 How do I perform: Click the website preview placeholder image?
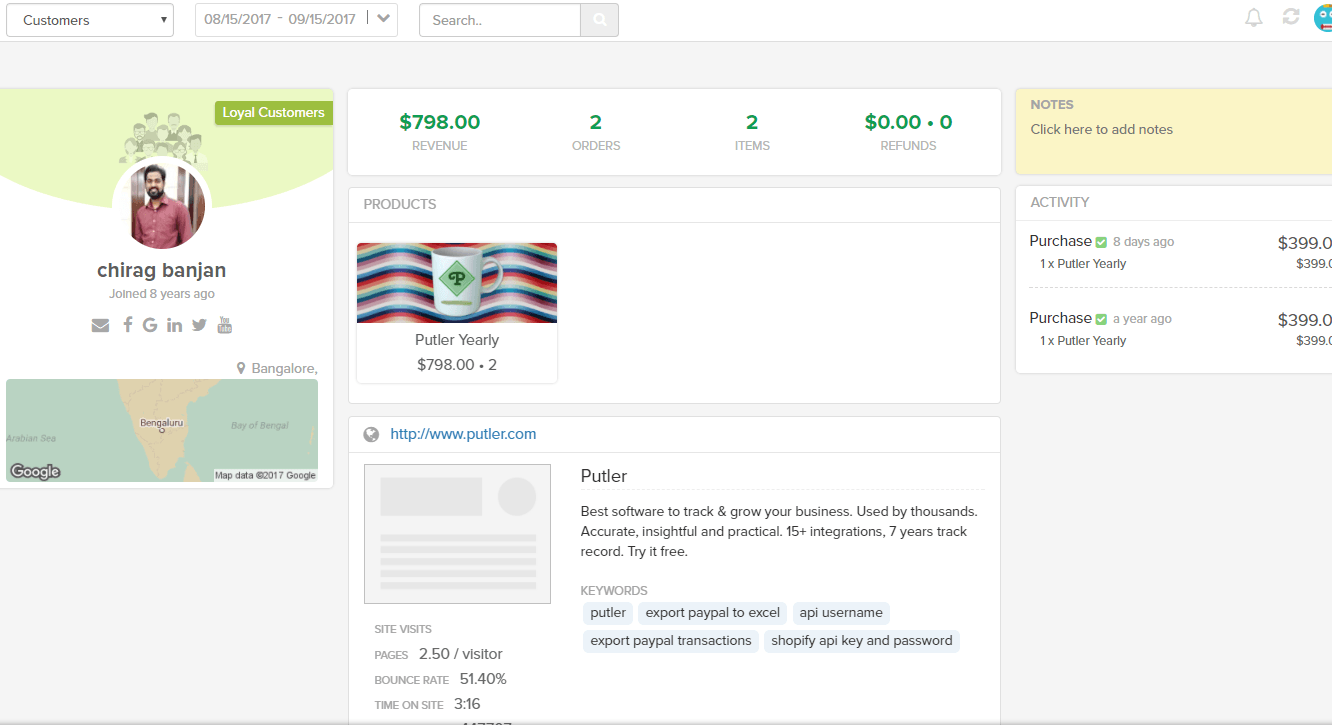[457, 534]
